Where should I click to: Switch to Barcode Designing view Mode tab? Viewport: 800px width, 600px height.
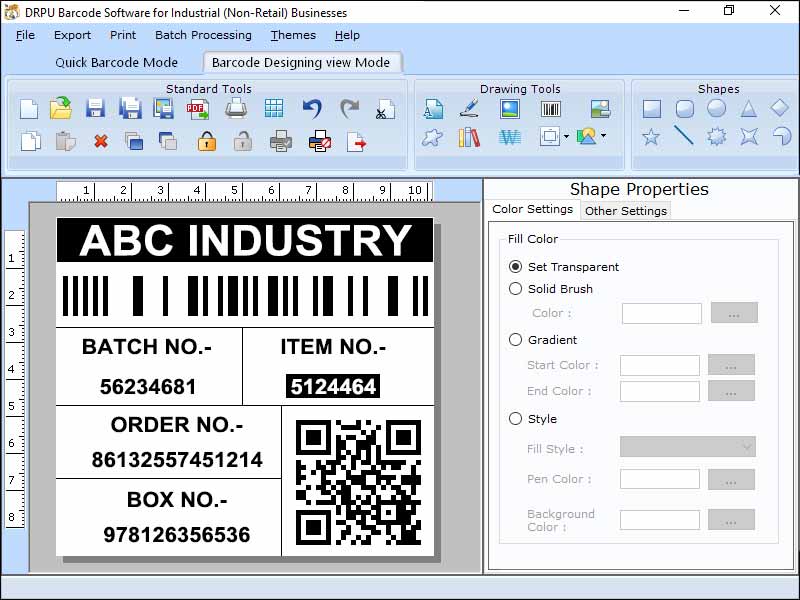(x=301, y=62)
